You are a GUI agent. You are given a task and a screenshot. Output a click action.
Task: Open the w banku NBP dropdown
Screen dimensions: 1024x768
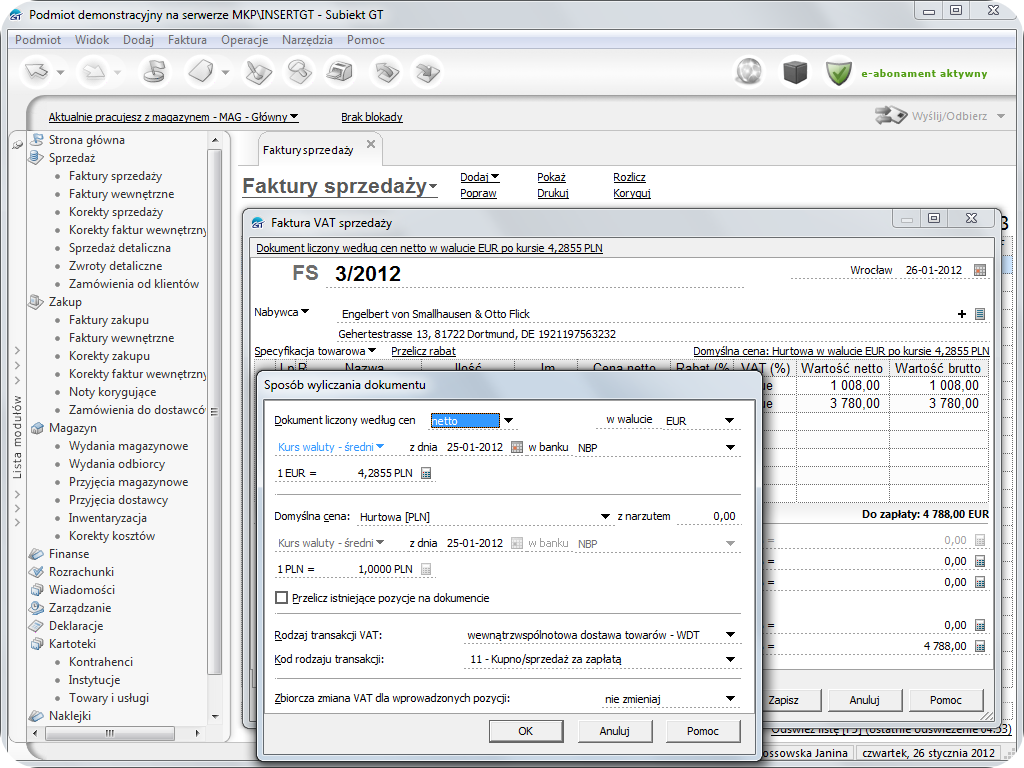(730, 447)
